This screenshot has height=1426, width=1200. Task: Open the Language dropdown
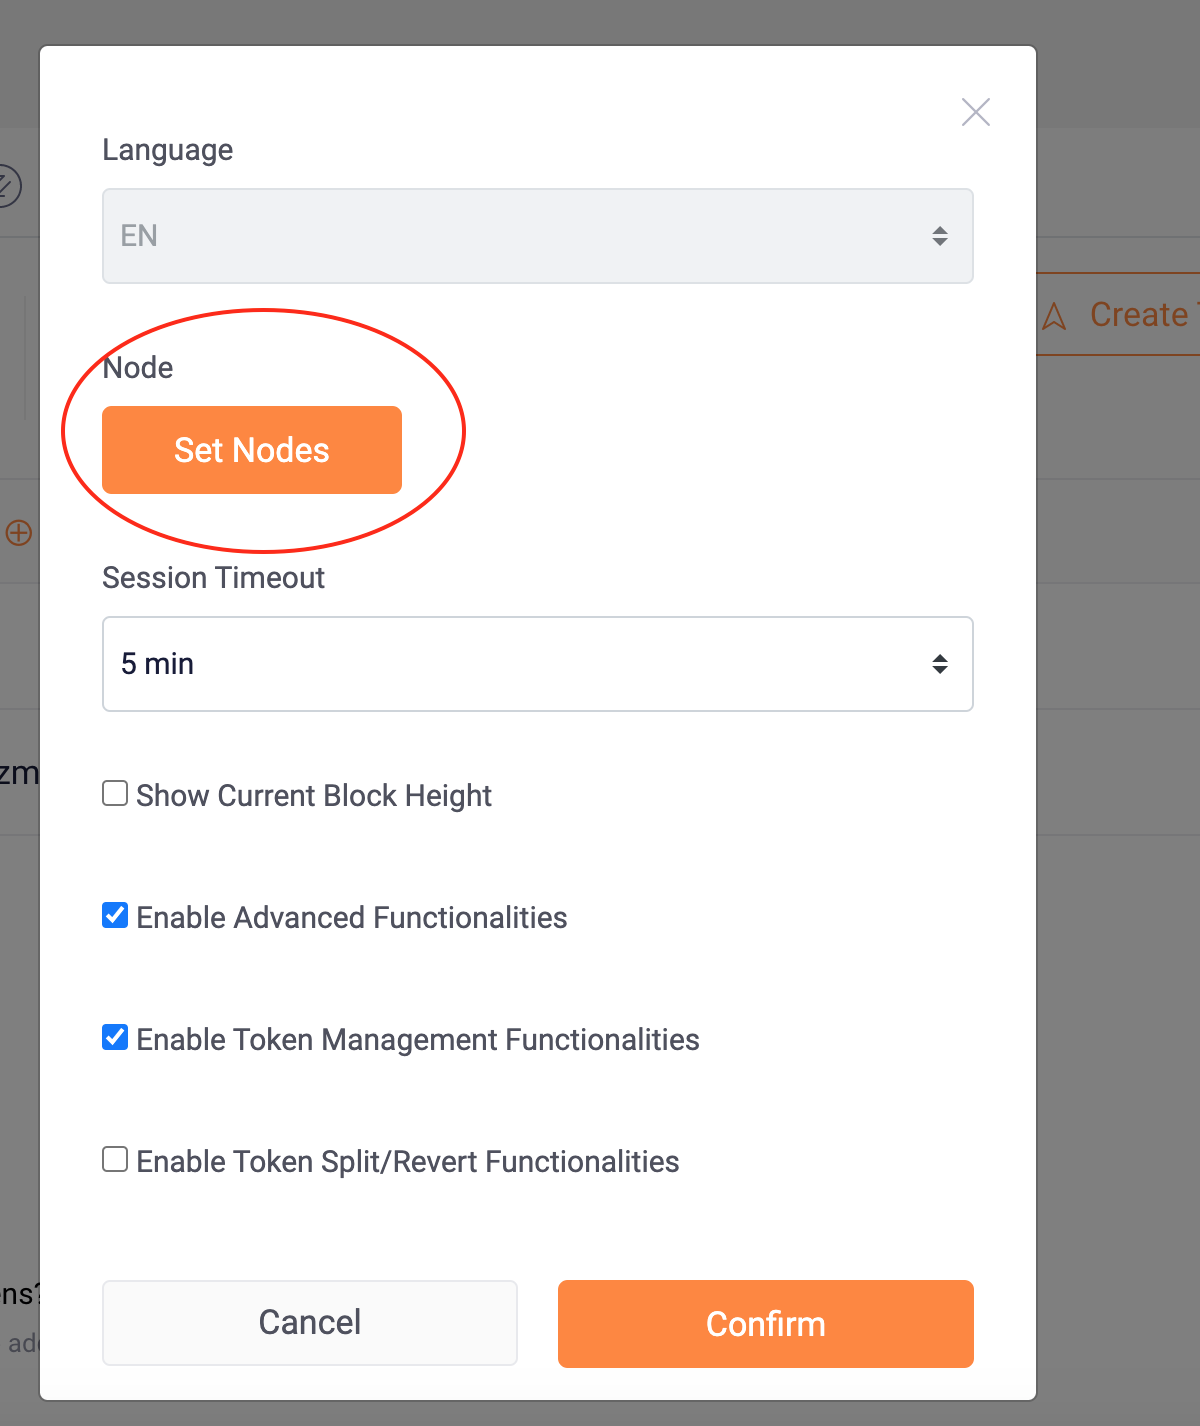point(537,236)
